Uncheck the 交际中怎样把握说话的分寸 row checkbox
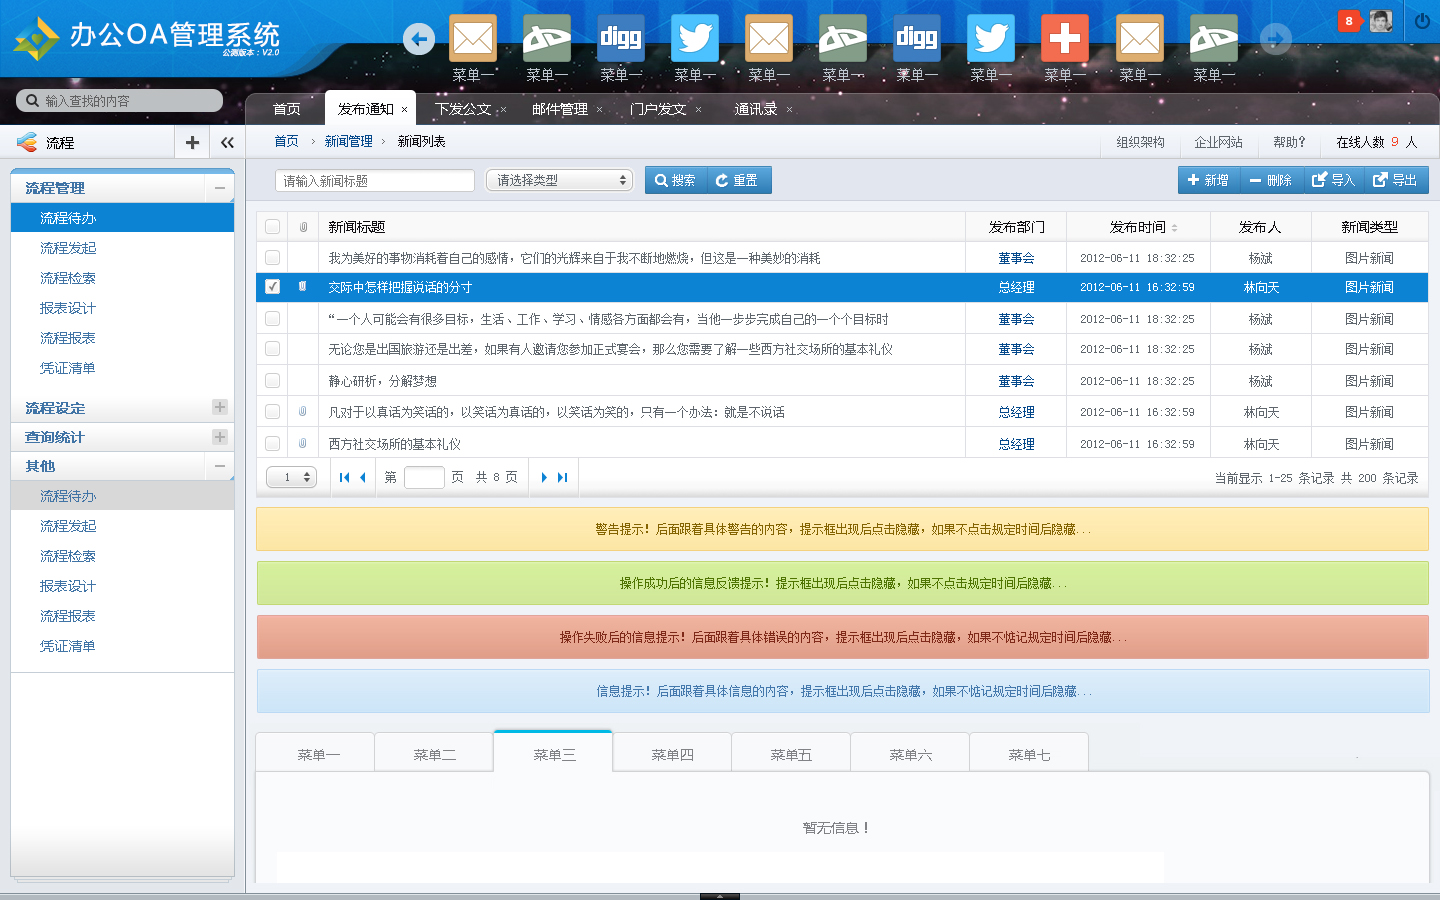Screen dimensions: 1440x900 click(x=272, y=288)
